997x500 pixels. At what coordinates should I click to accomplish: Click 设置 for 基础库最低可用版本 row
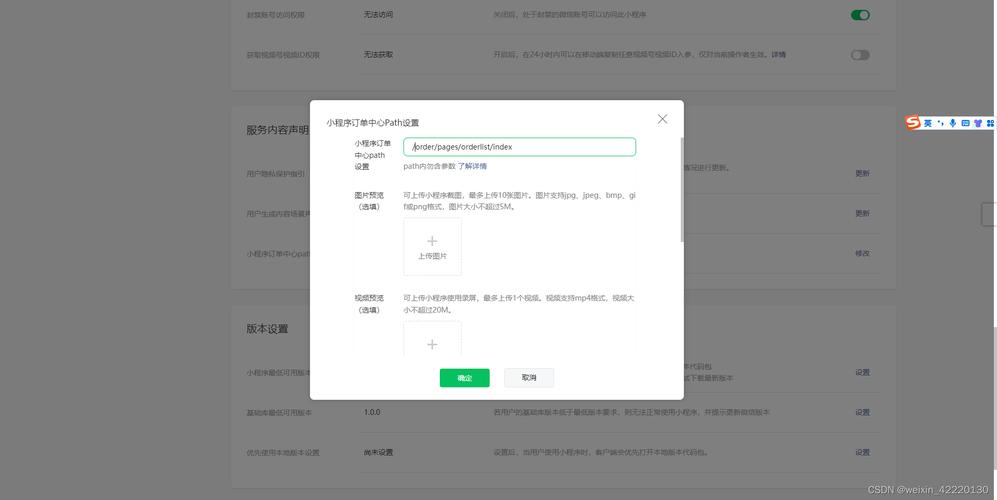pyautogui.click(x=862, y=412)
